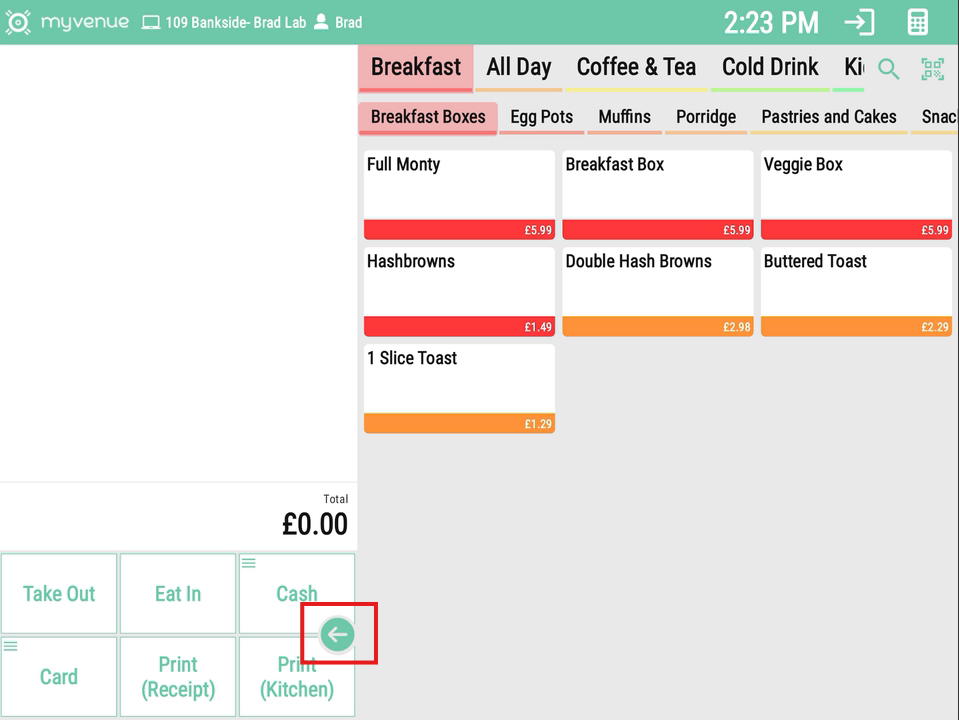
Task: Click the calculator icon in header
Action: pyautogui.click(x=917, y=22)
